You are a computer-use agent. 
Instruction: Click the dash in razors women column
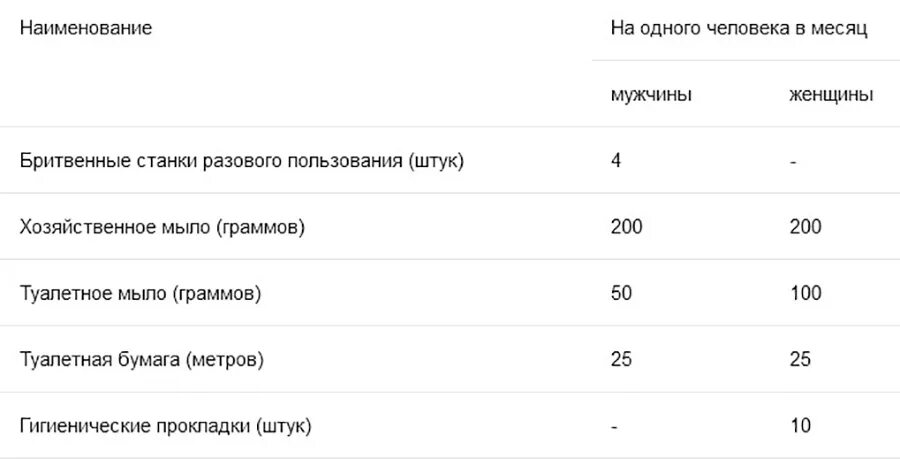[793, 162]
